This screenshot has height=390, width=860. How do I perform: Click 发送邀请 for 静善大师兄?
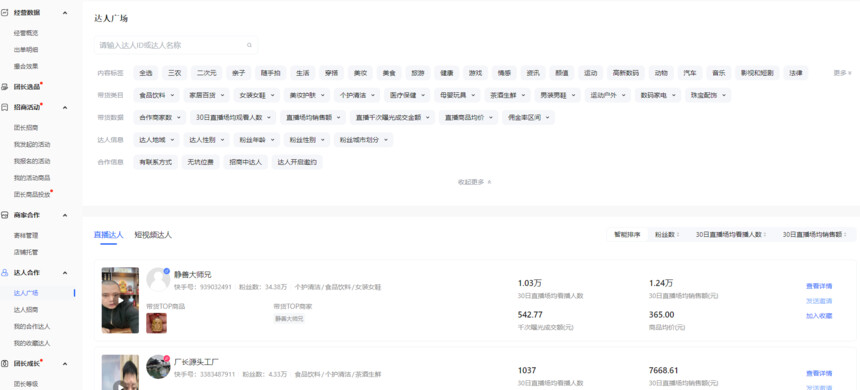[819, 301]
